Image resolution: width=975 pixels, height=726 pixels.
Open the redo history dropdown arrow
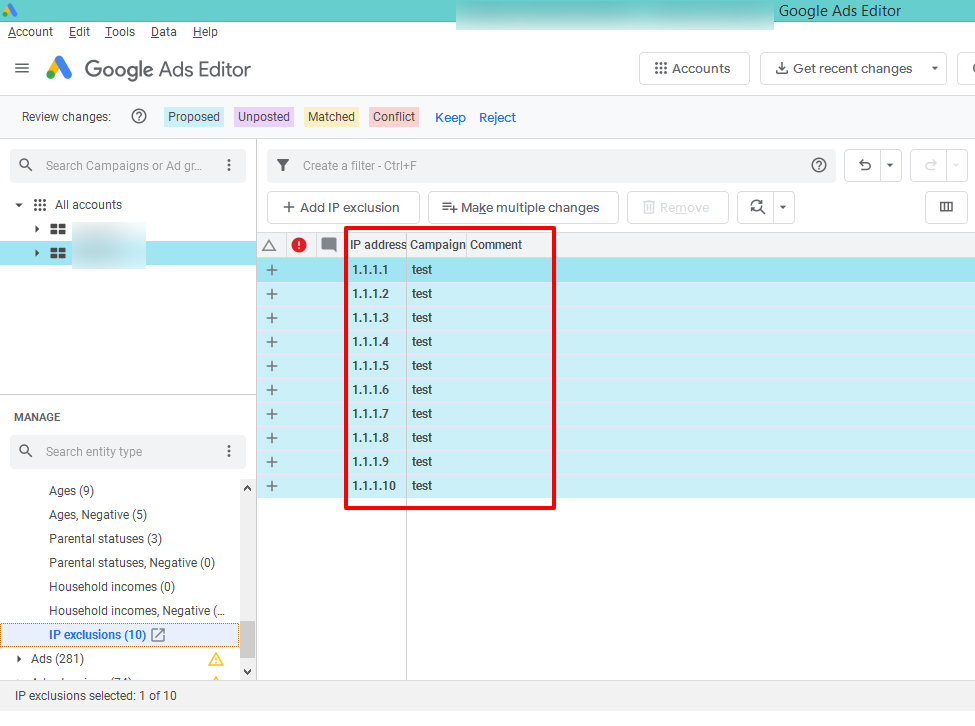point(956,165)
